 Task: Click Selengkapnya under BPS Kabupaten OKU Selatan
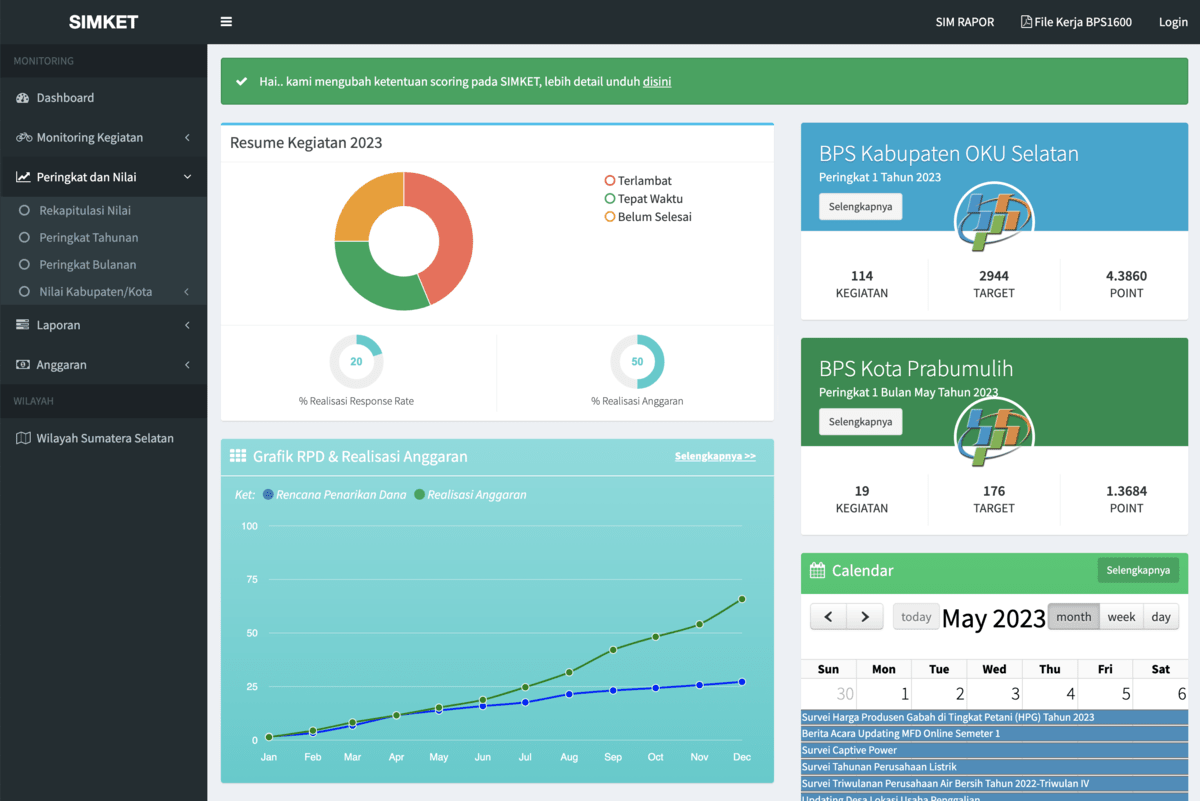pos(860,206)
